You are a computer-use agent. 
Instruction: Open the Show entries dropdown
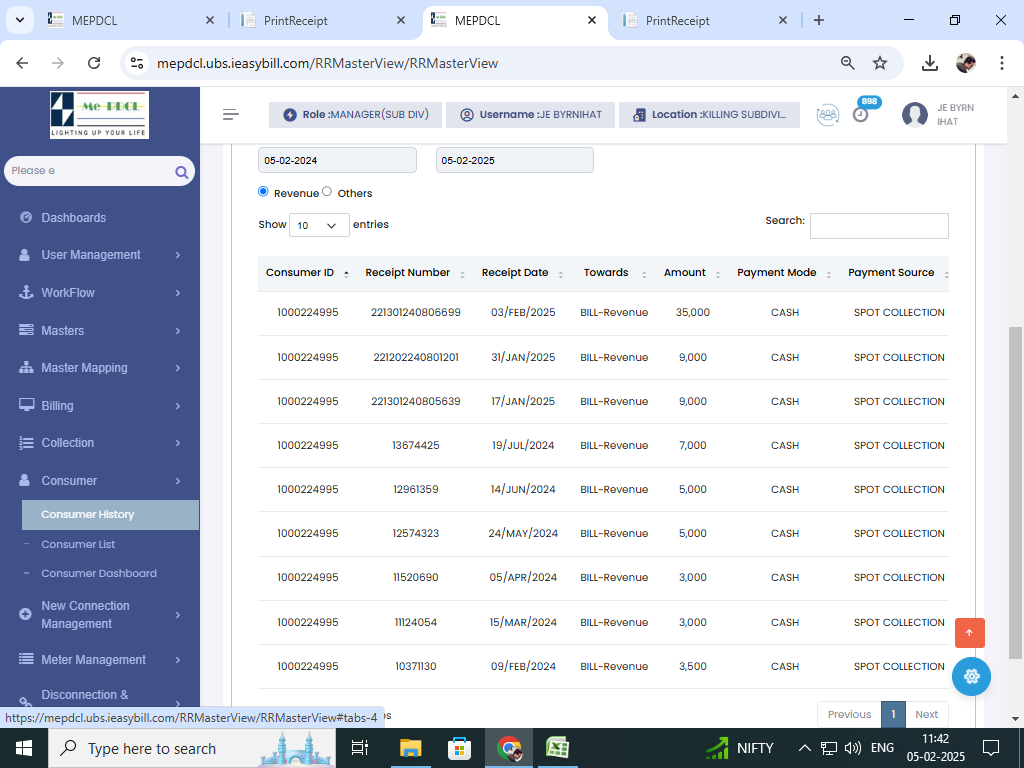[x=319, y=225]
